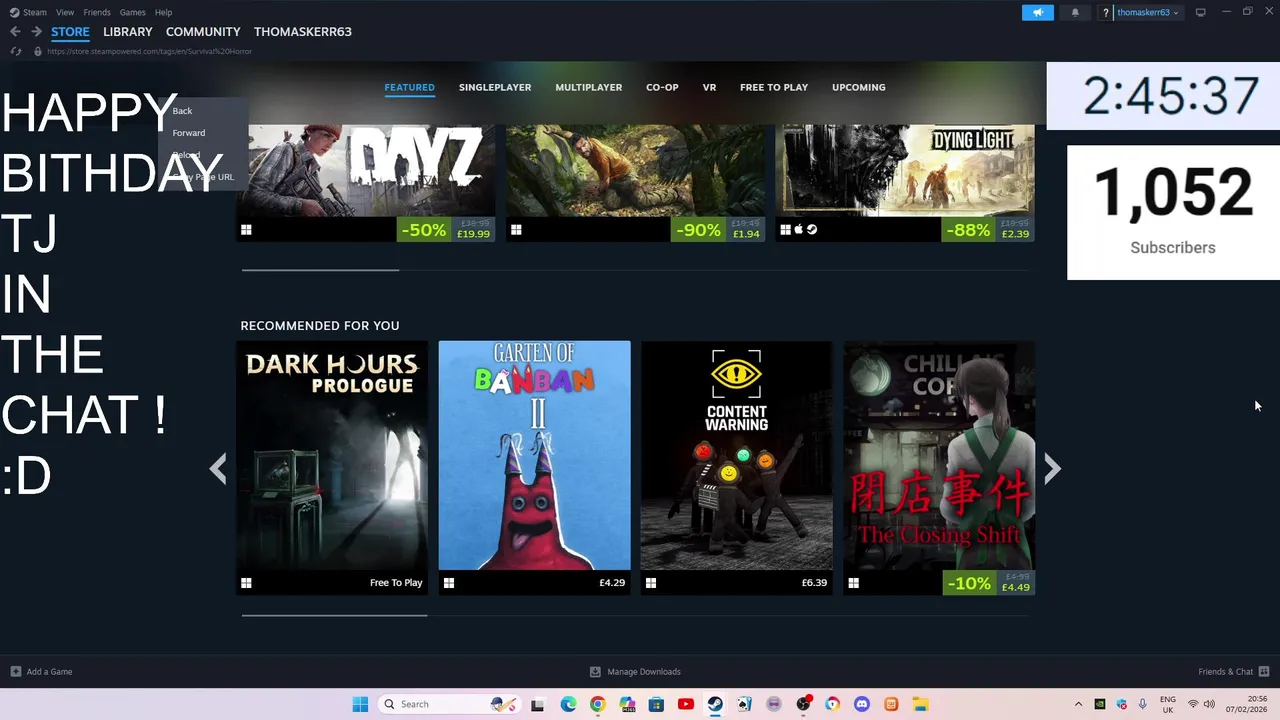The width and height of the screenshot is (1280, 720).
Task: Open Microsoft Store from the taskbar
Action: 656,704
